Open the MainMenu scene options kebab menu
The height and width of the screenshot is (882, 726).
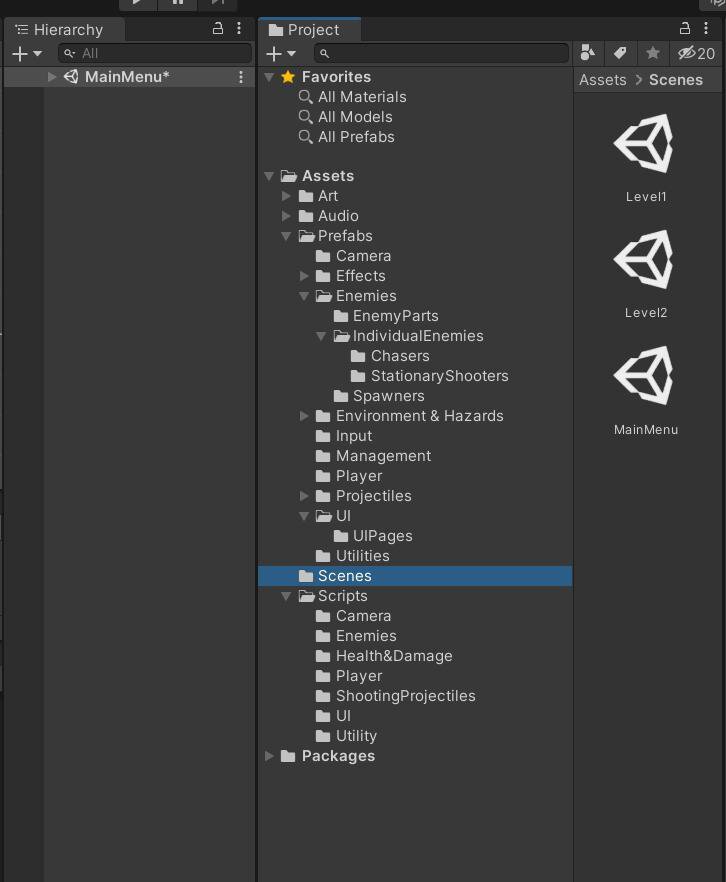241,76
